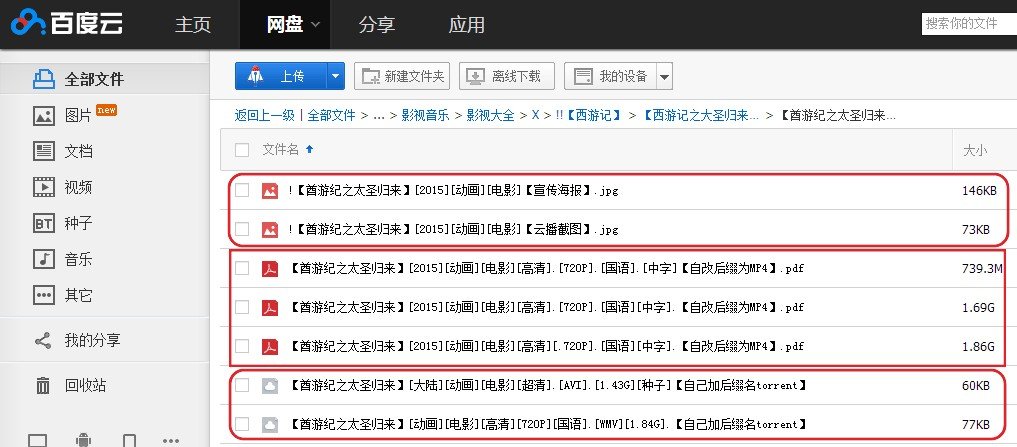
Task: Click 返回上一级 breadcrumb link
Action: pyautogui.click(x=265, y=115)
